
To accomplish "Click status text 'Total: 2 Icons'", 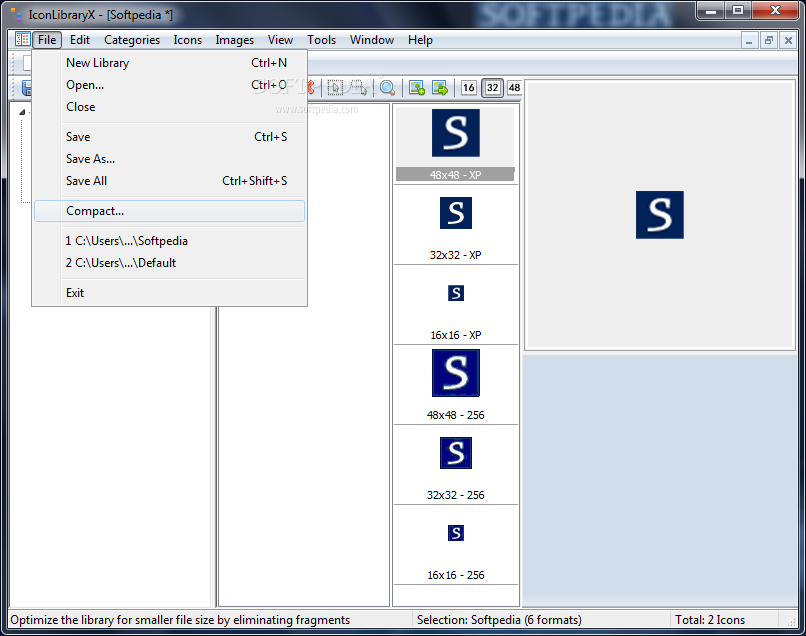I will 710,620.
